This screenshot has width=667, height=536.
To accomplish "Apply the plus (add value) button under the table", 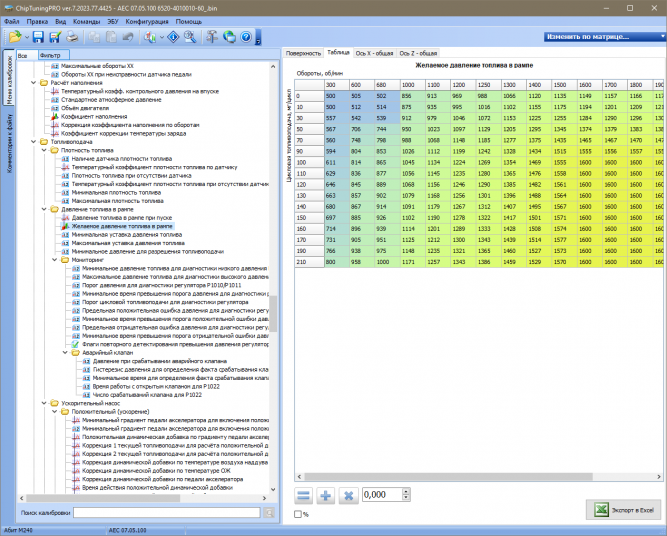I will [326, 496].
